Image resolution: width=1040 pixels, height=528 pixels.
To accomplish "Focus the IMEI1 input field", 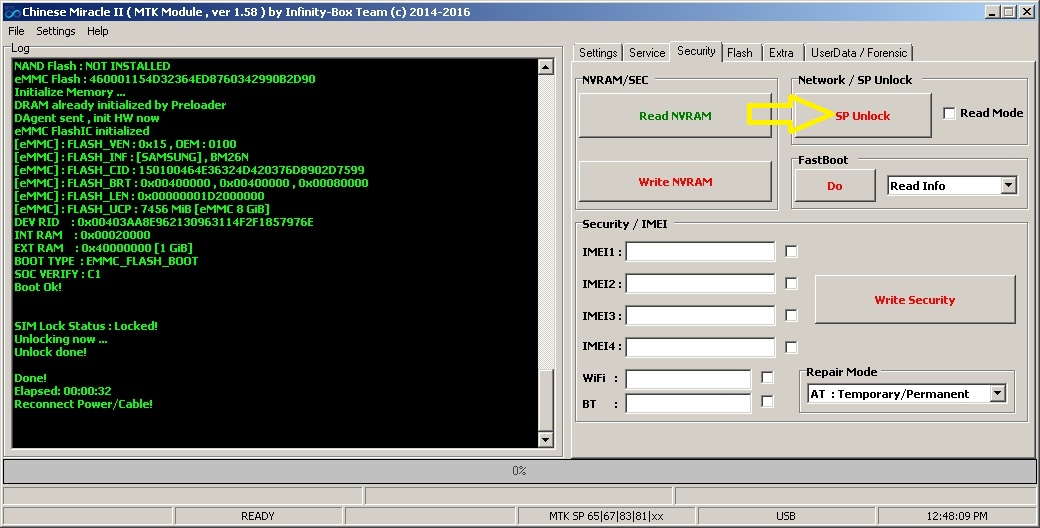I will (700, 251).
